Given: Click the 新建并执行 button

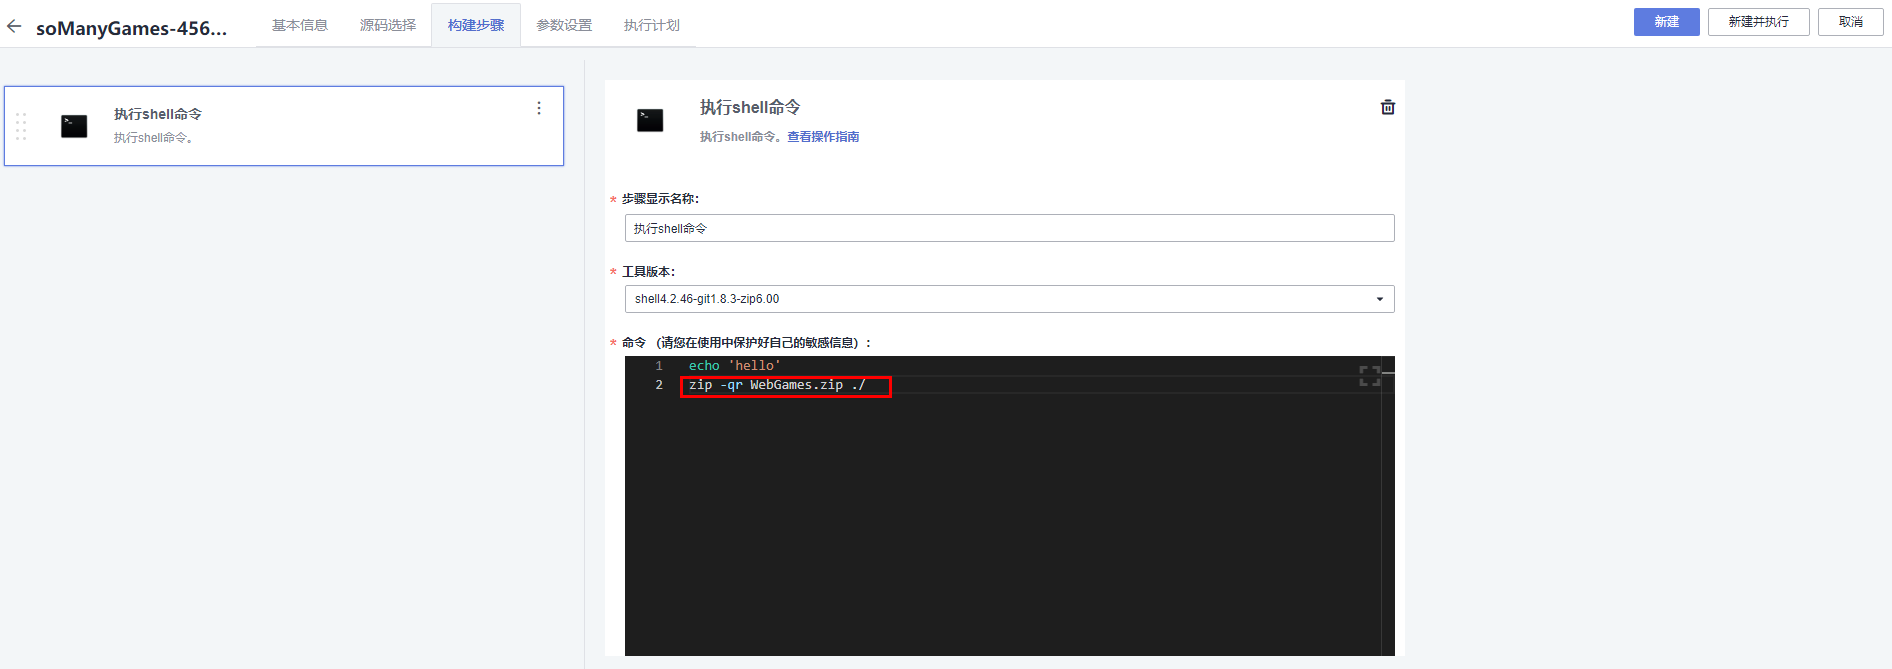Looking at the screenshot, I should [1759, 22].
